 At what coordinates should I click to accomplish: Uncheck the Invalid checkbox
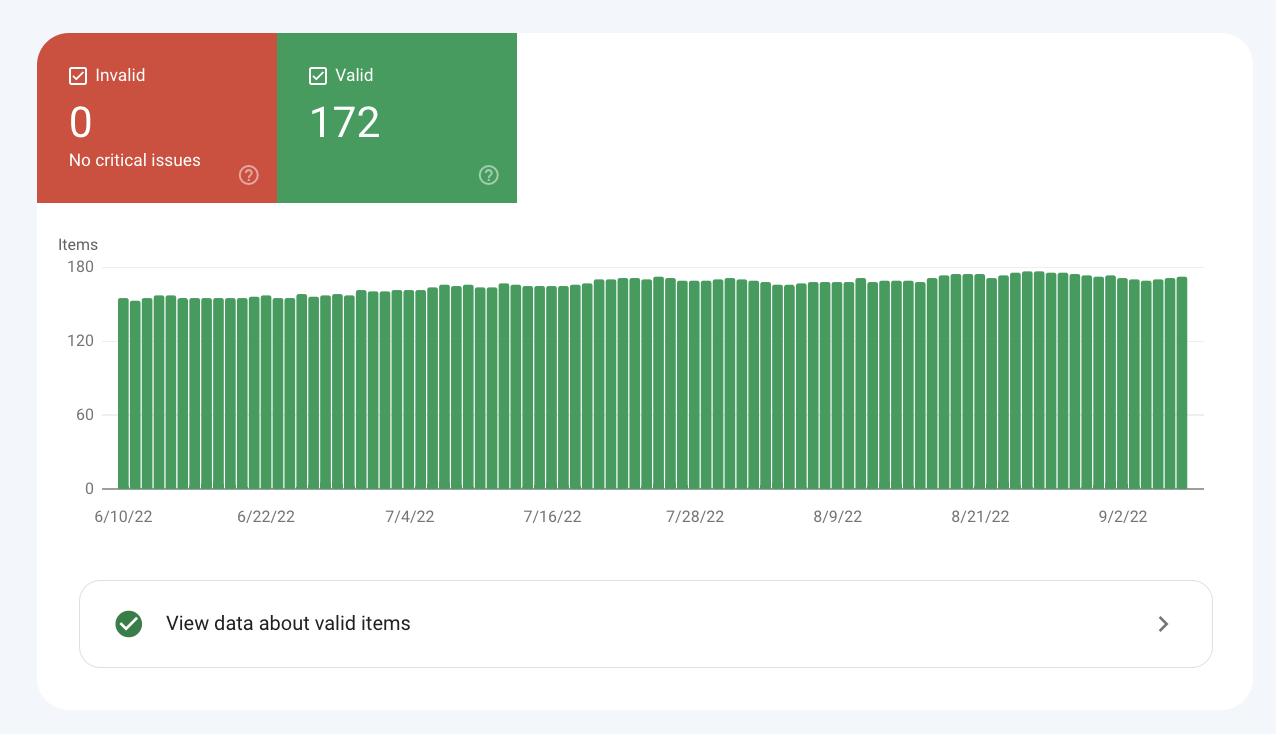(78, 76)
